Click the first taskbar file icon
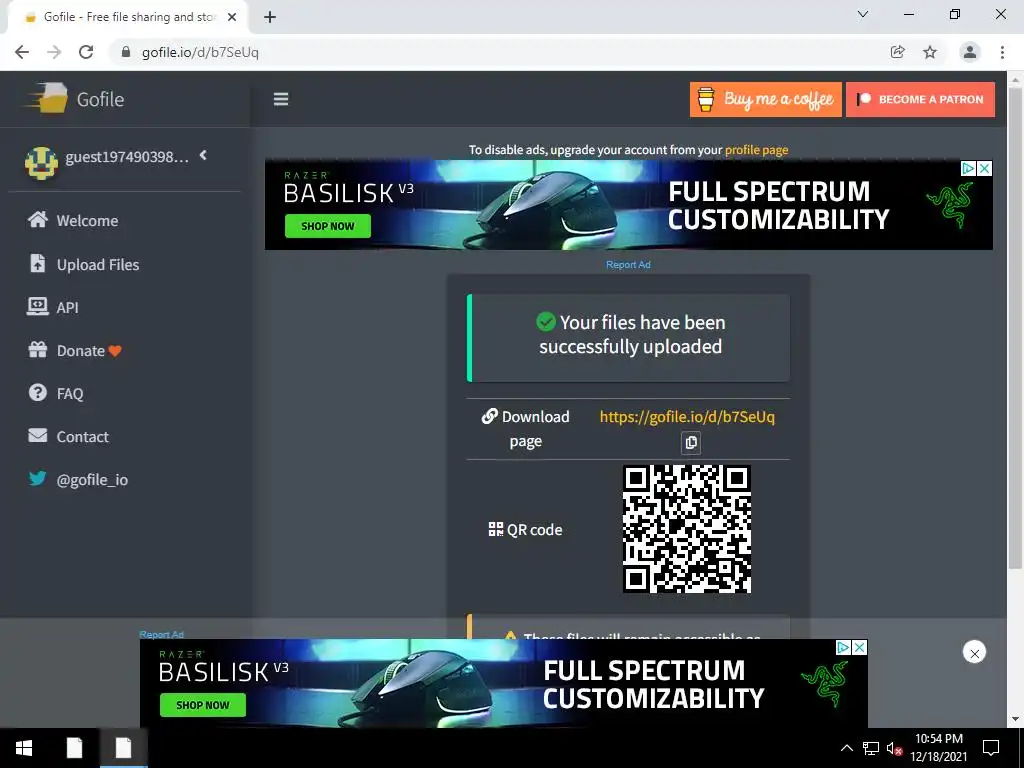Image resolution: width=1024 pixels, height=768 pixels. 74,748
